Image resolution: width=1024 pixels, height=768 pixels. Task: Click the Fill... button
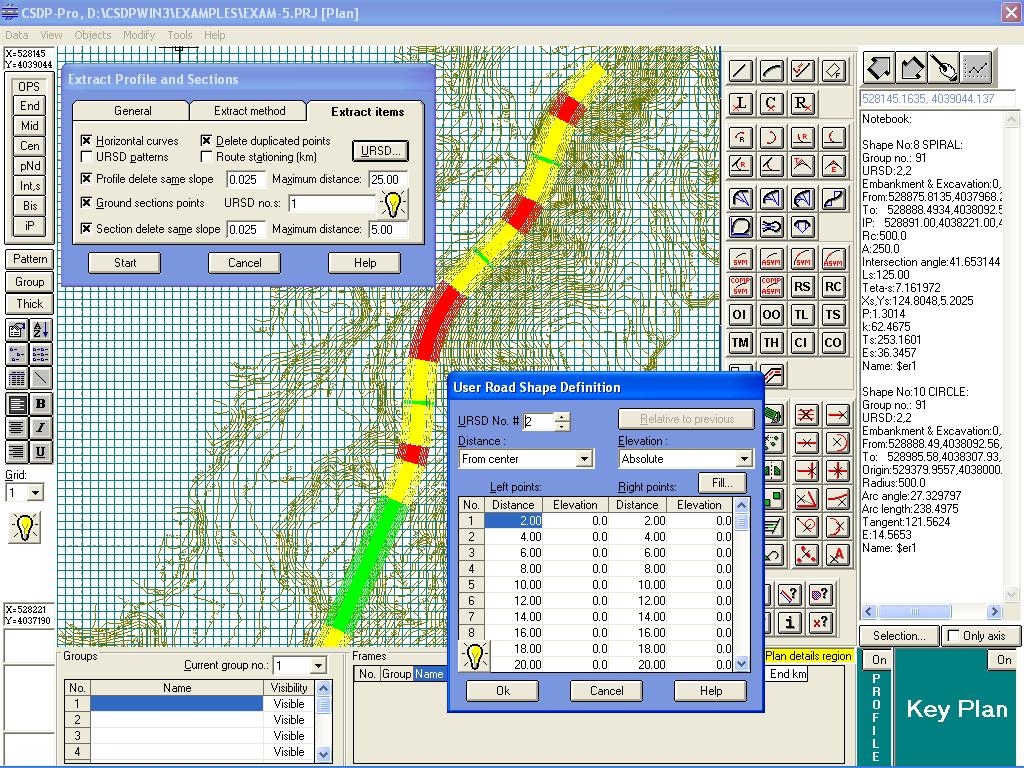pyautogui.click(x=722, y=483)
